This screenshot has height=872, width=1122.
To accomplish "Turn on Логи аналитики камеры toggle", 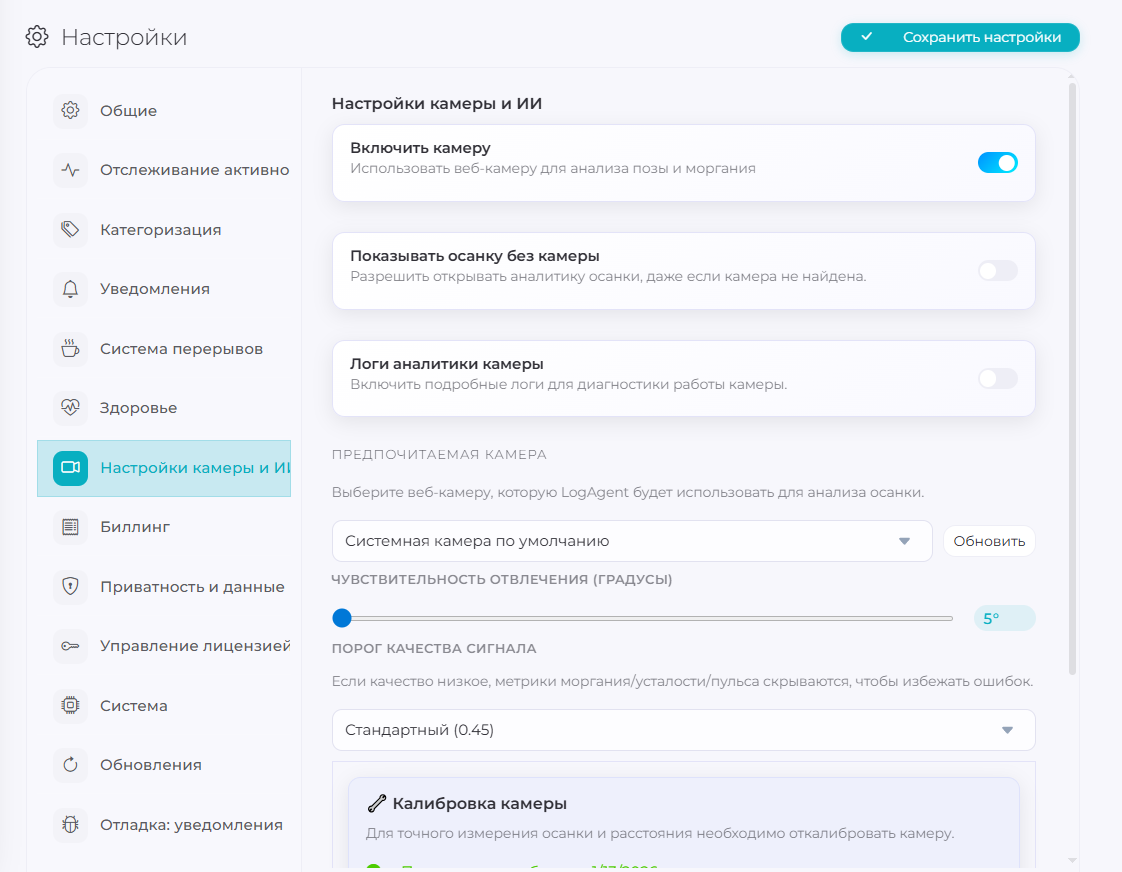I will tap(997, 378).
